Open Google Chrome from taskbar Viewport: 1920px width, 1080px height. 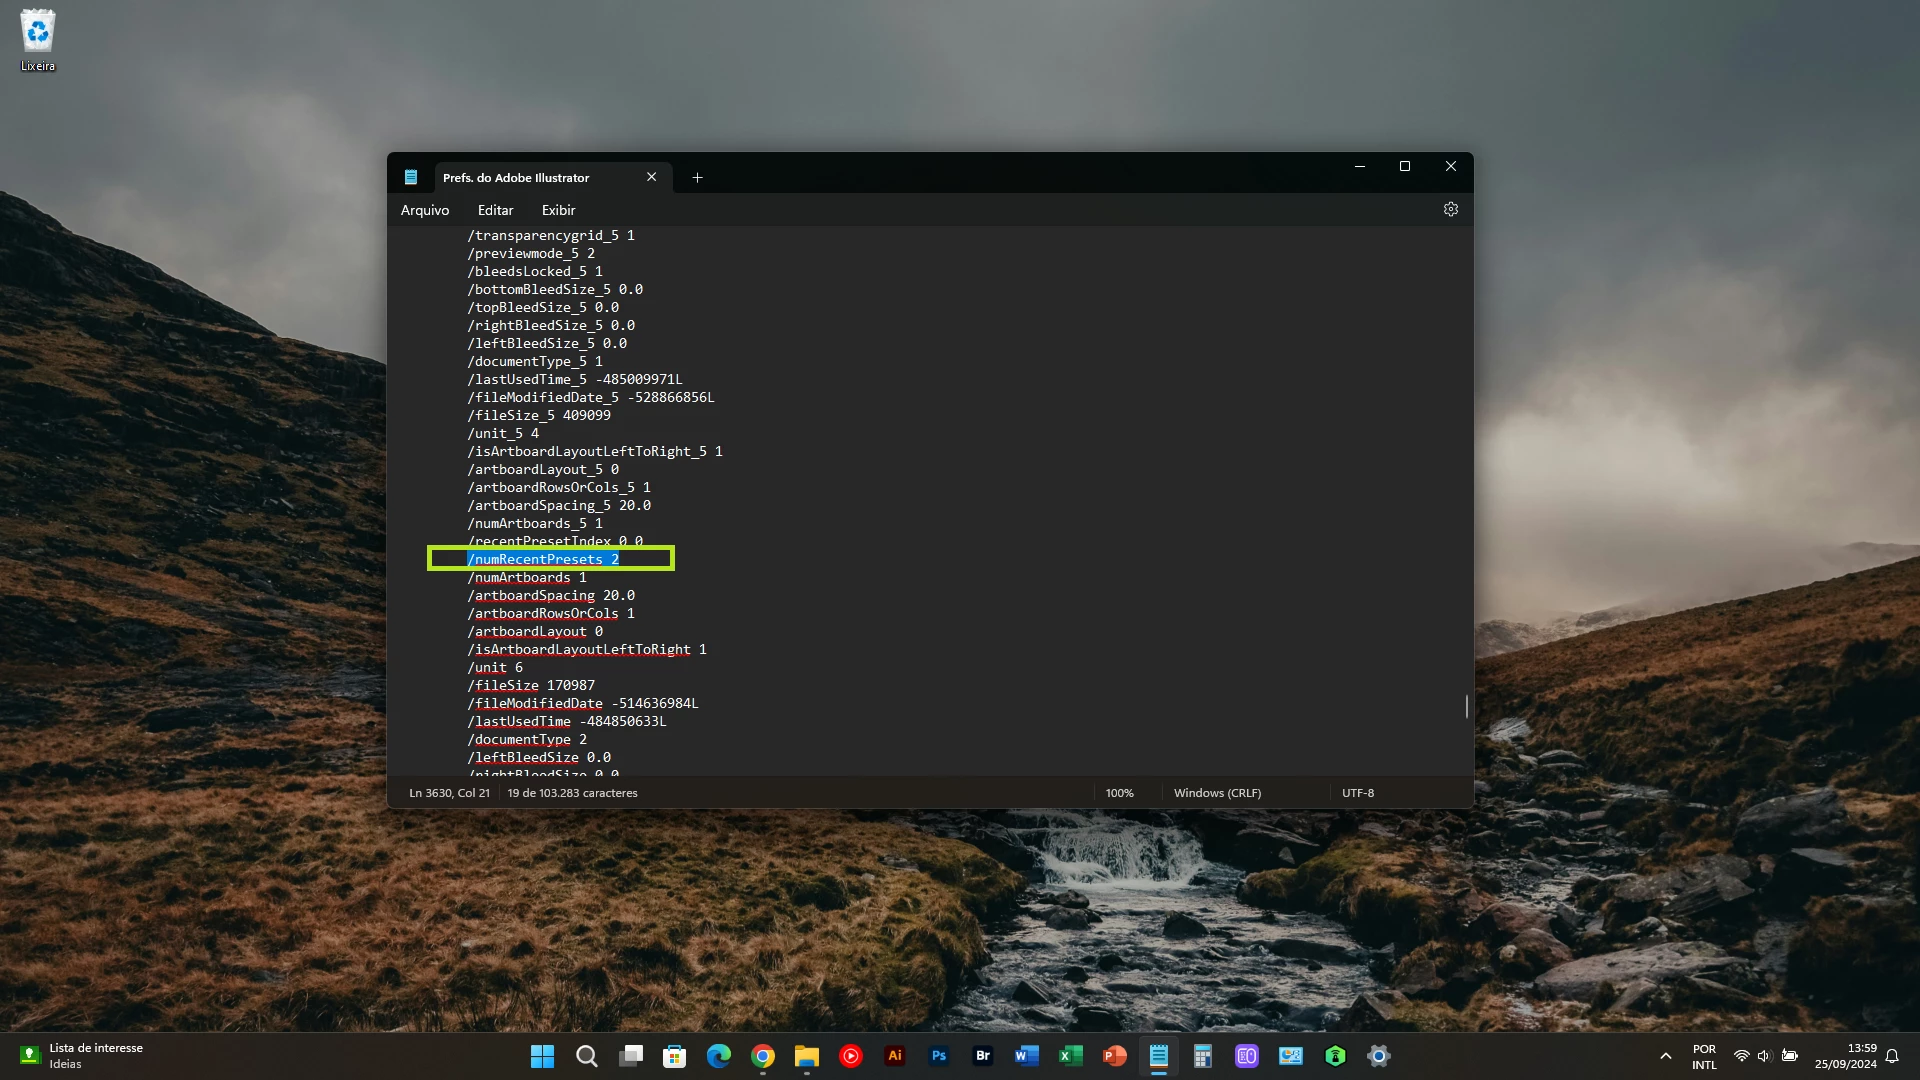coord(762,1056)
